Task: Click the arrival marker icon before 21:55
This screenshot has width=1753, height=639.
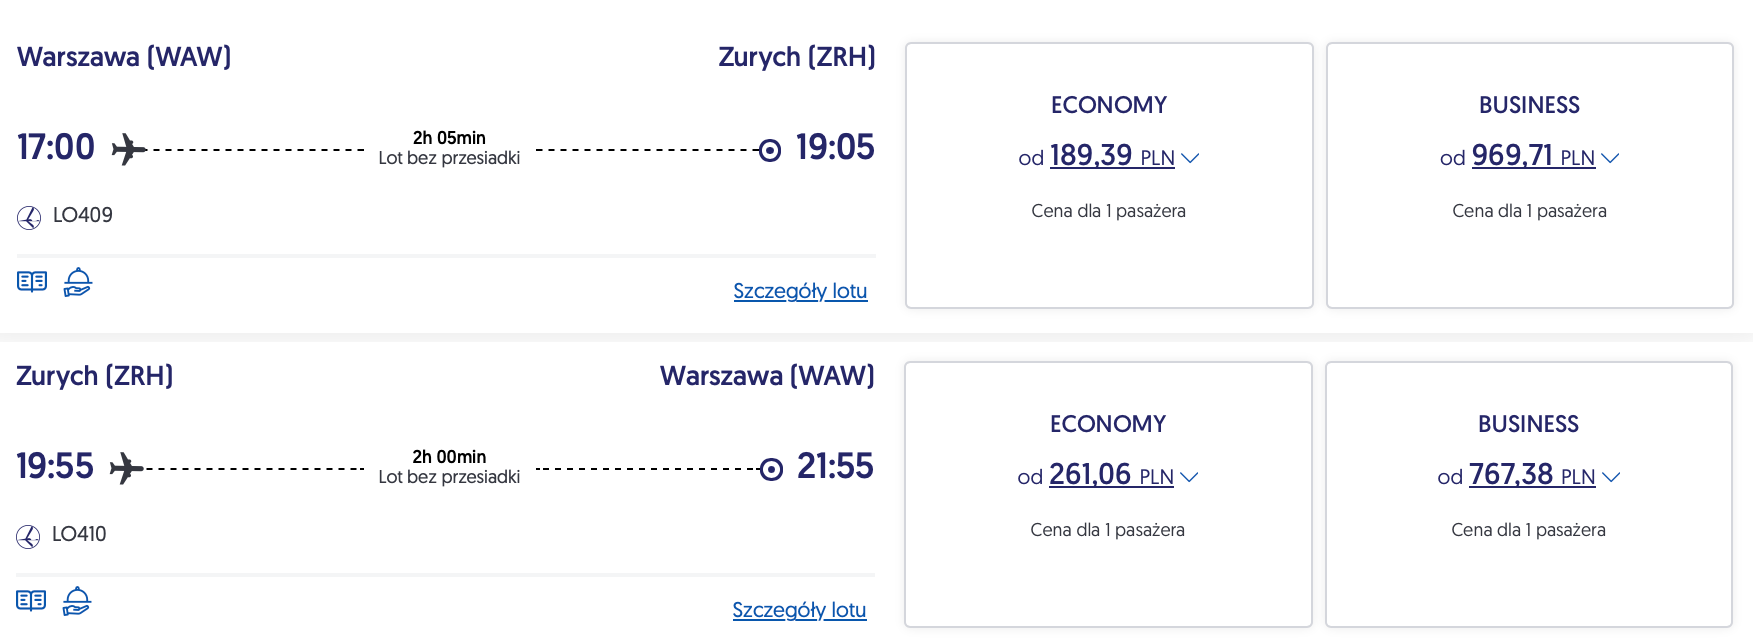Action: (x=770, y=469)
